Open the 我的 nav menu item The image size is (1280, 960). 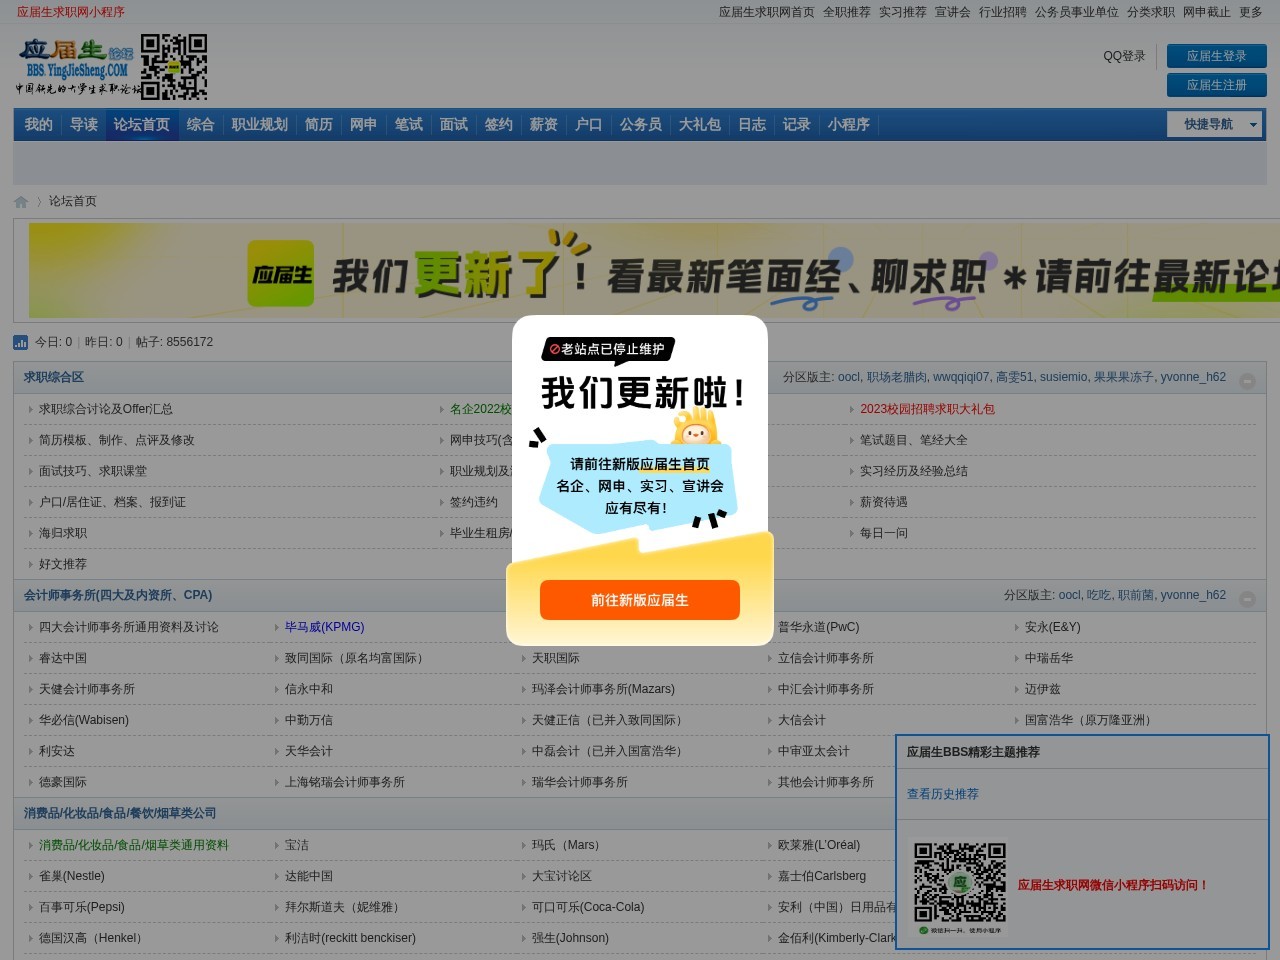click(39, 124)
